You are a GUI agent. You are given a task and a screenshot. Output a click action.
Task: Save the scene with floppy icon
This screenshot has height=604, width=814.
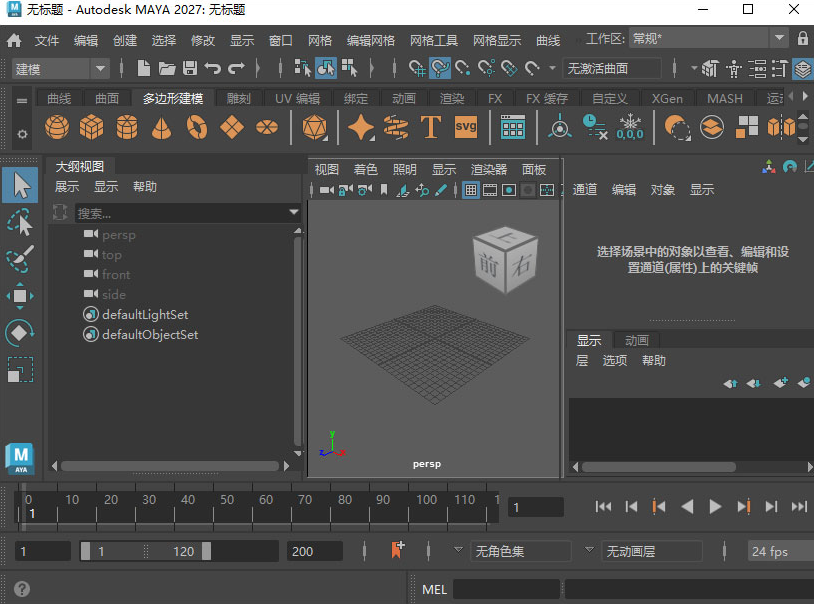pos(189,68)
